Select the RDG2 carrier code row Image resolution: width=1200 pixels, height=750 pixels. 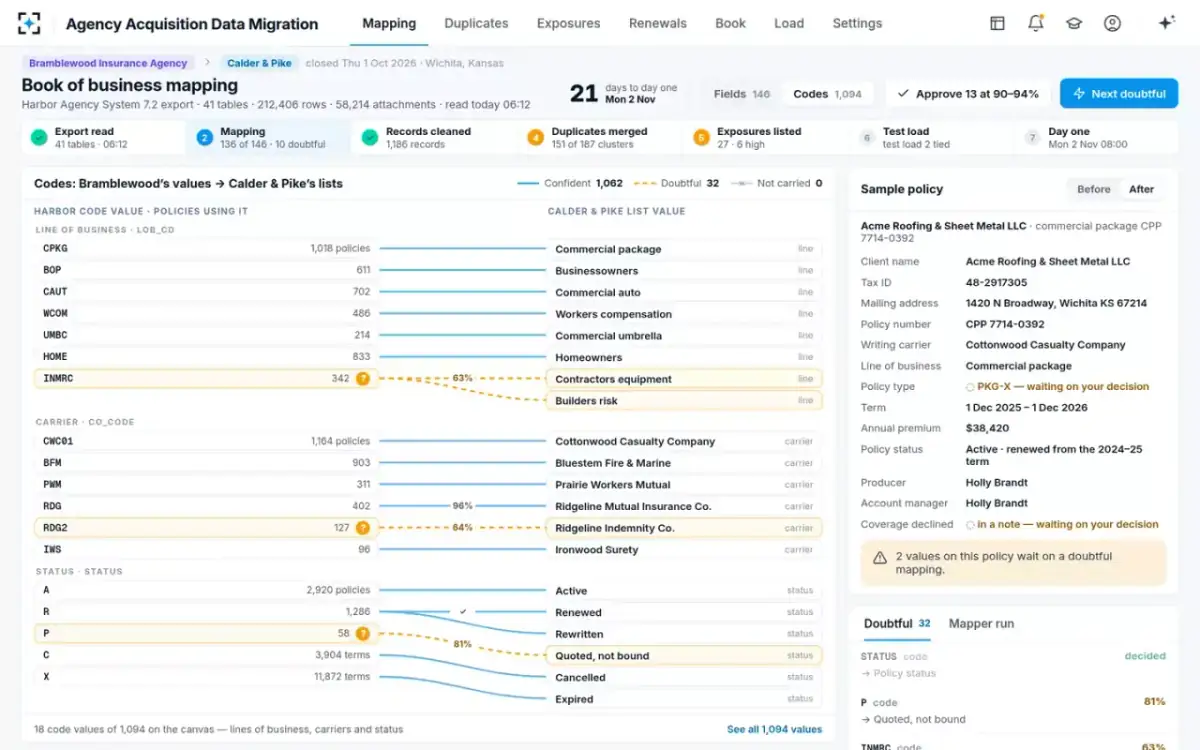(206, 528)
